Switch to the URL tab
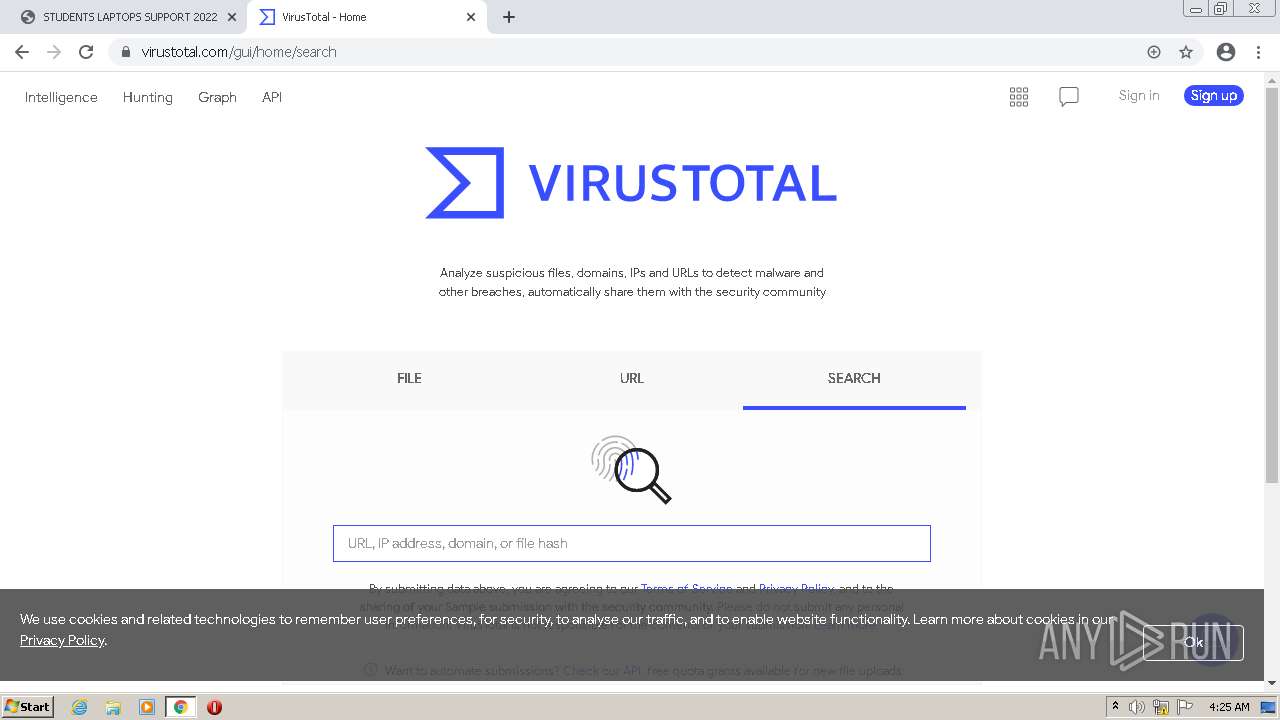Image resolution: width=1280 pixels, height=720 pixels. (632, 379)
